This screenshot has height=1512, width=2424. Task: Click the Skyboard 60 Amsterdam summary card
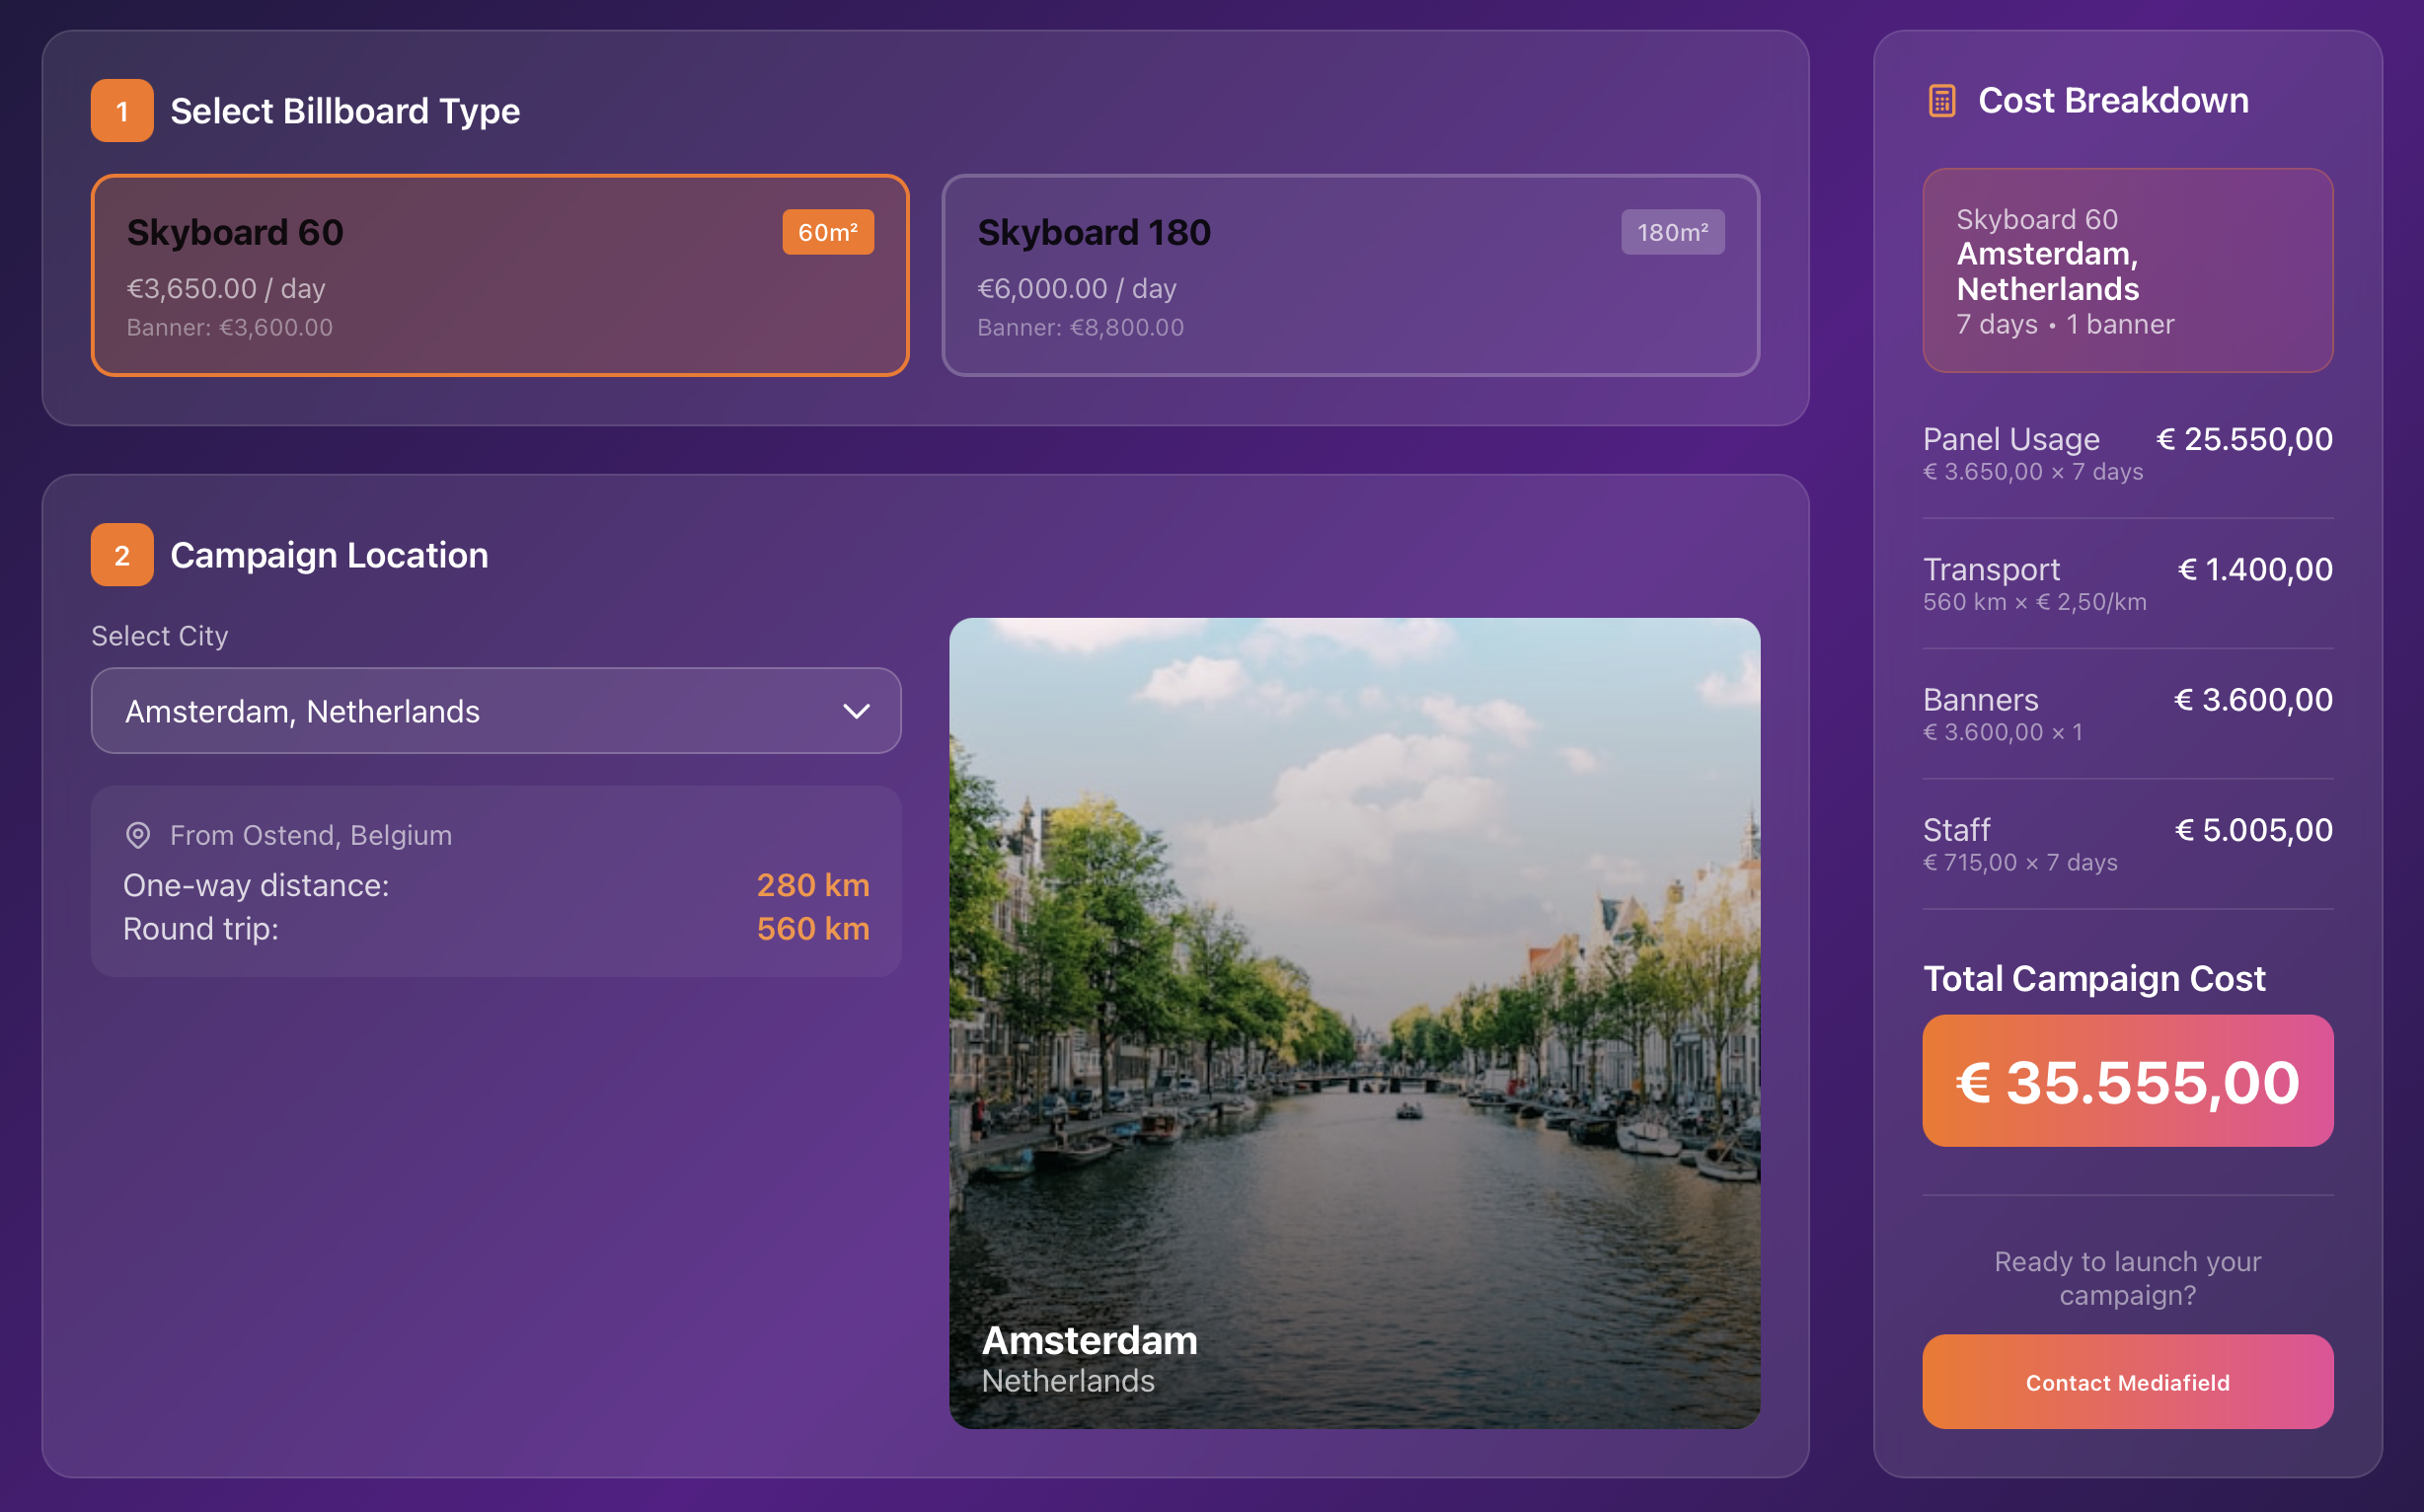pos(2127,271)
